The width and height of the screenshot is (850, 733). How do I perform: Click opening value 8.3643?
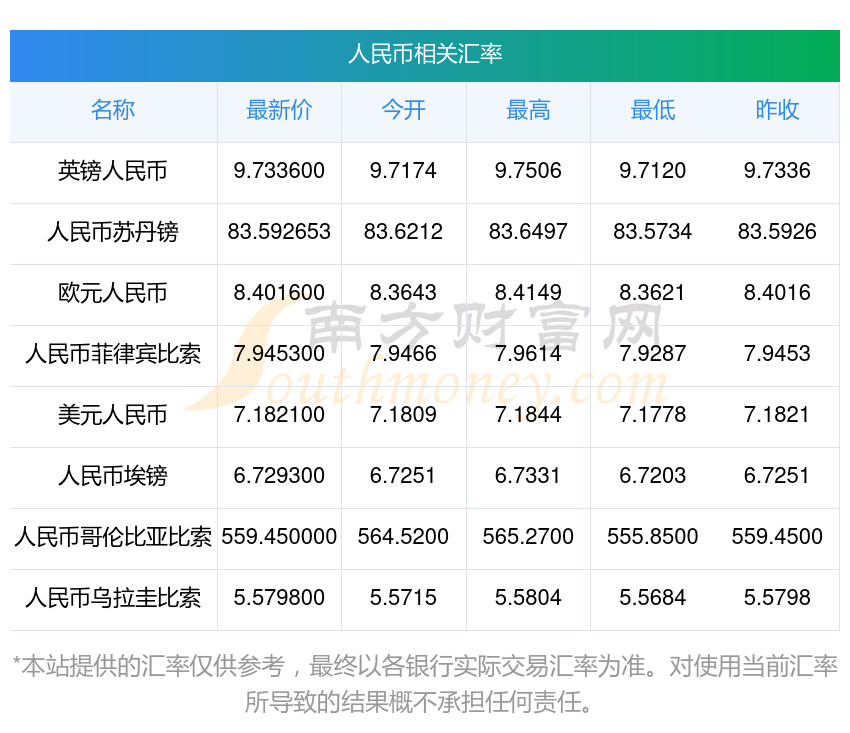coord(403,293)
